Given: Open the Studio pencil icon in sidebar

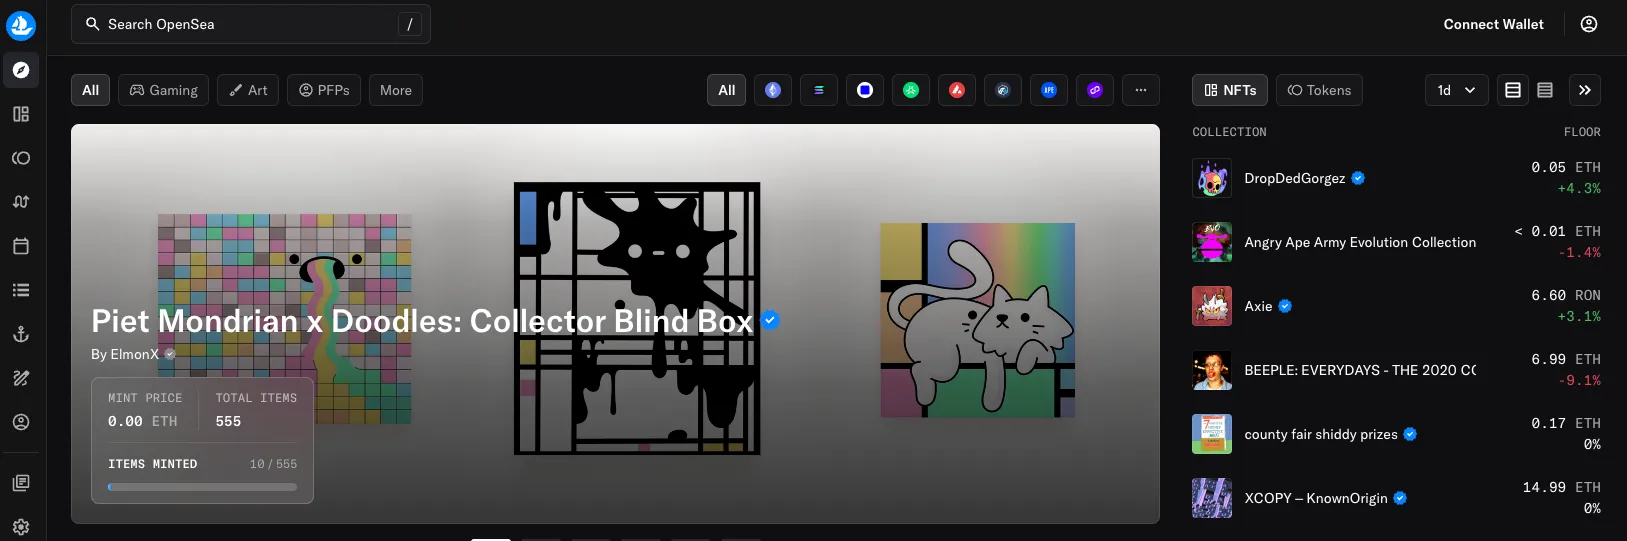Looking at the screenshot, I should pyautogui.click(x=21, y=378).
